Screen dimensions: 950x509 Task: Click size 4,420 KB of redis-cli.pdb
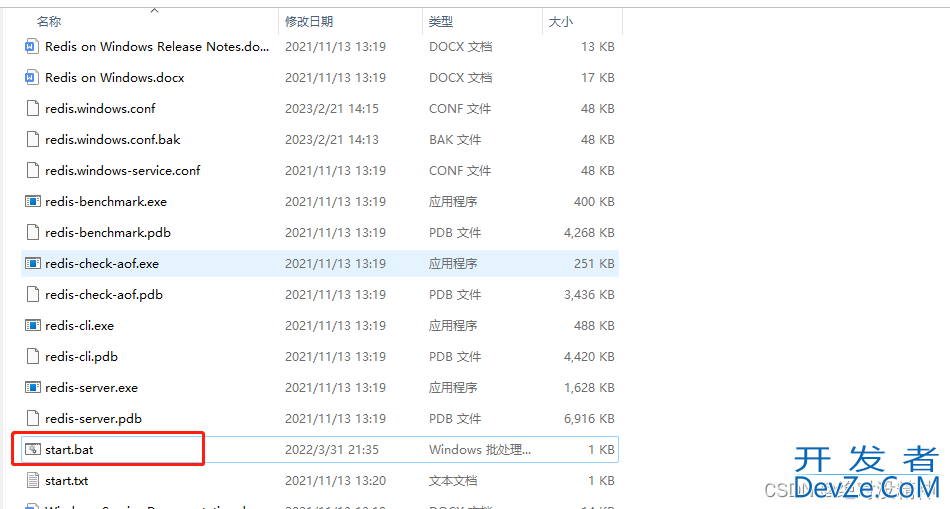[x=589, y=356]
